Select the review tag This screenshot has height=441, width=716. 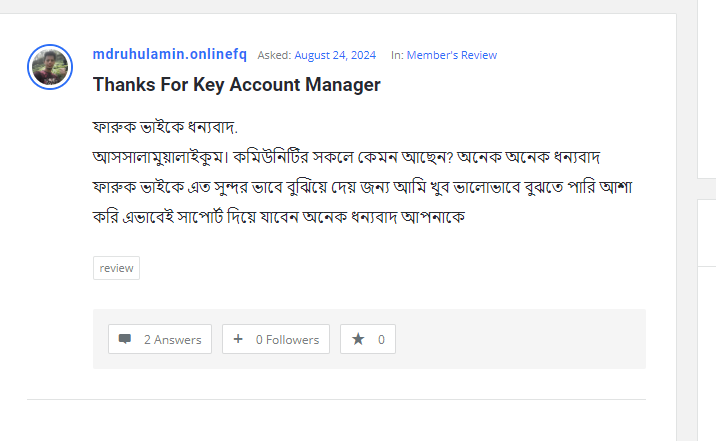point(116,268)
